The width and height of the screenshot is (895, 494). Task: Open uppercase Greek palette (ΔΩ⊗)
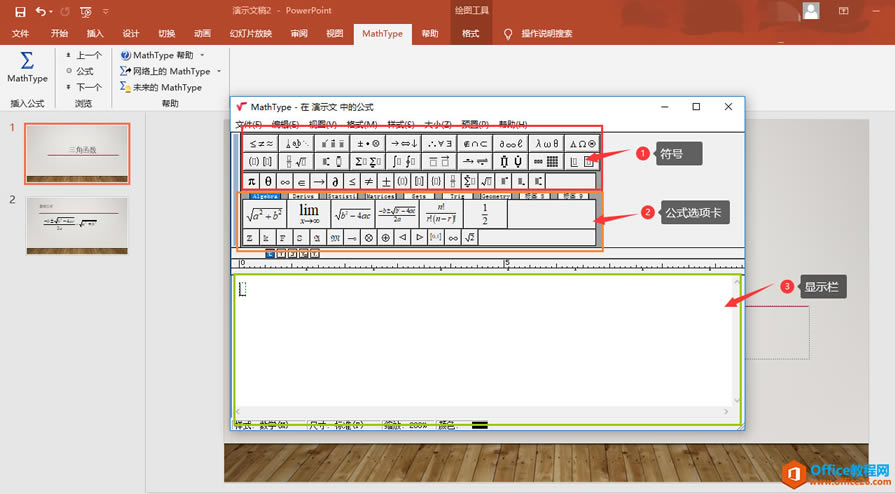click(x=582, y=143)
